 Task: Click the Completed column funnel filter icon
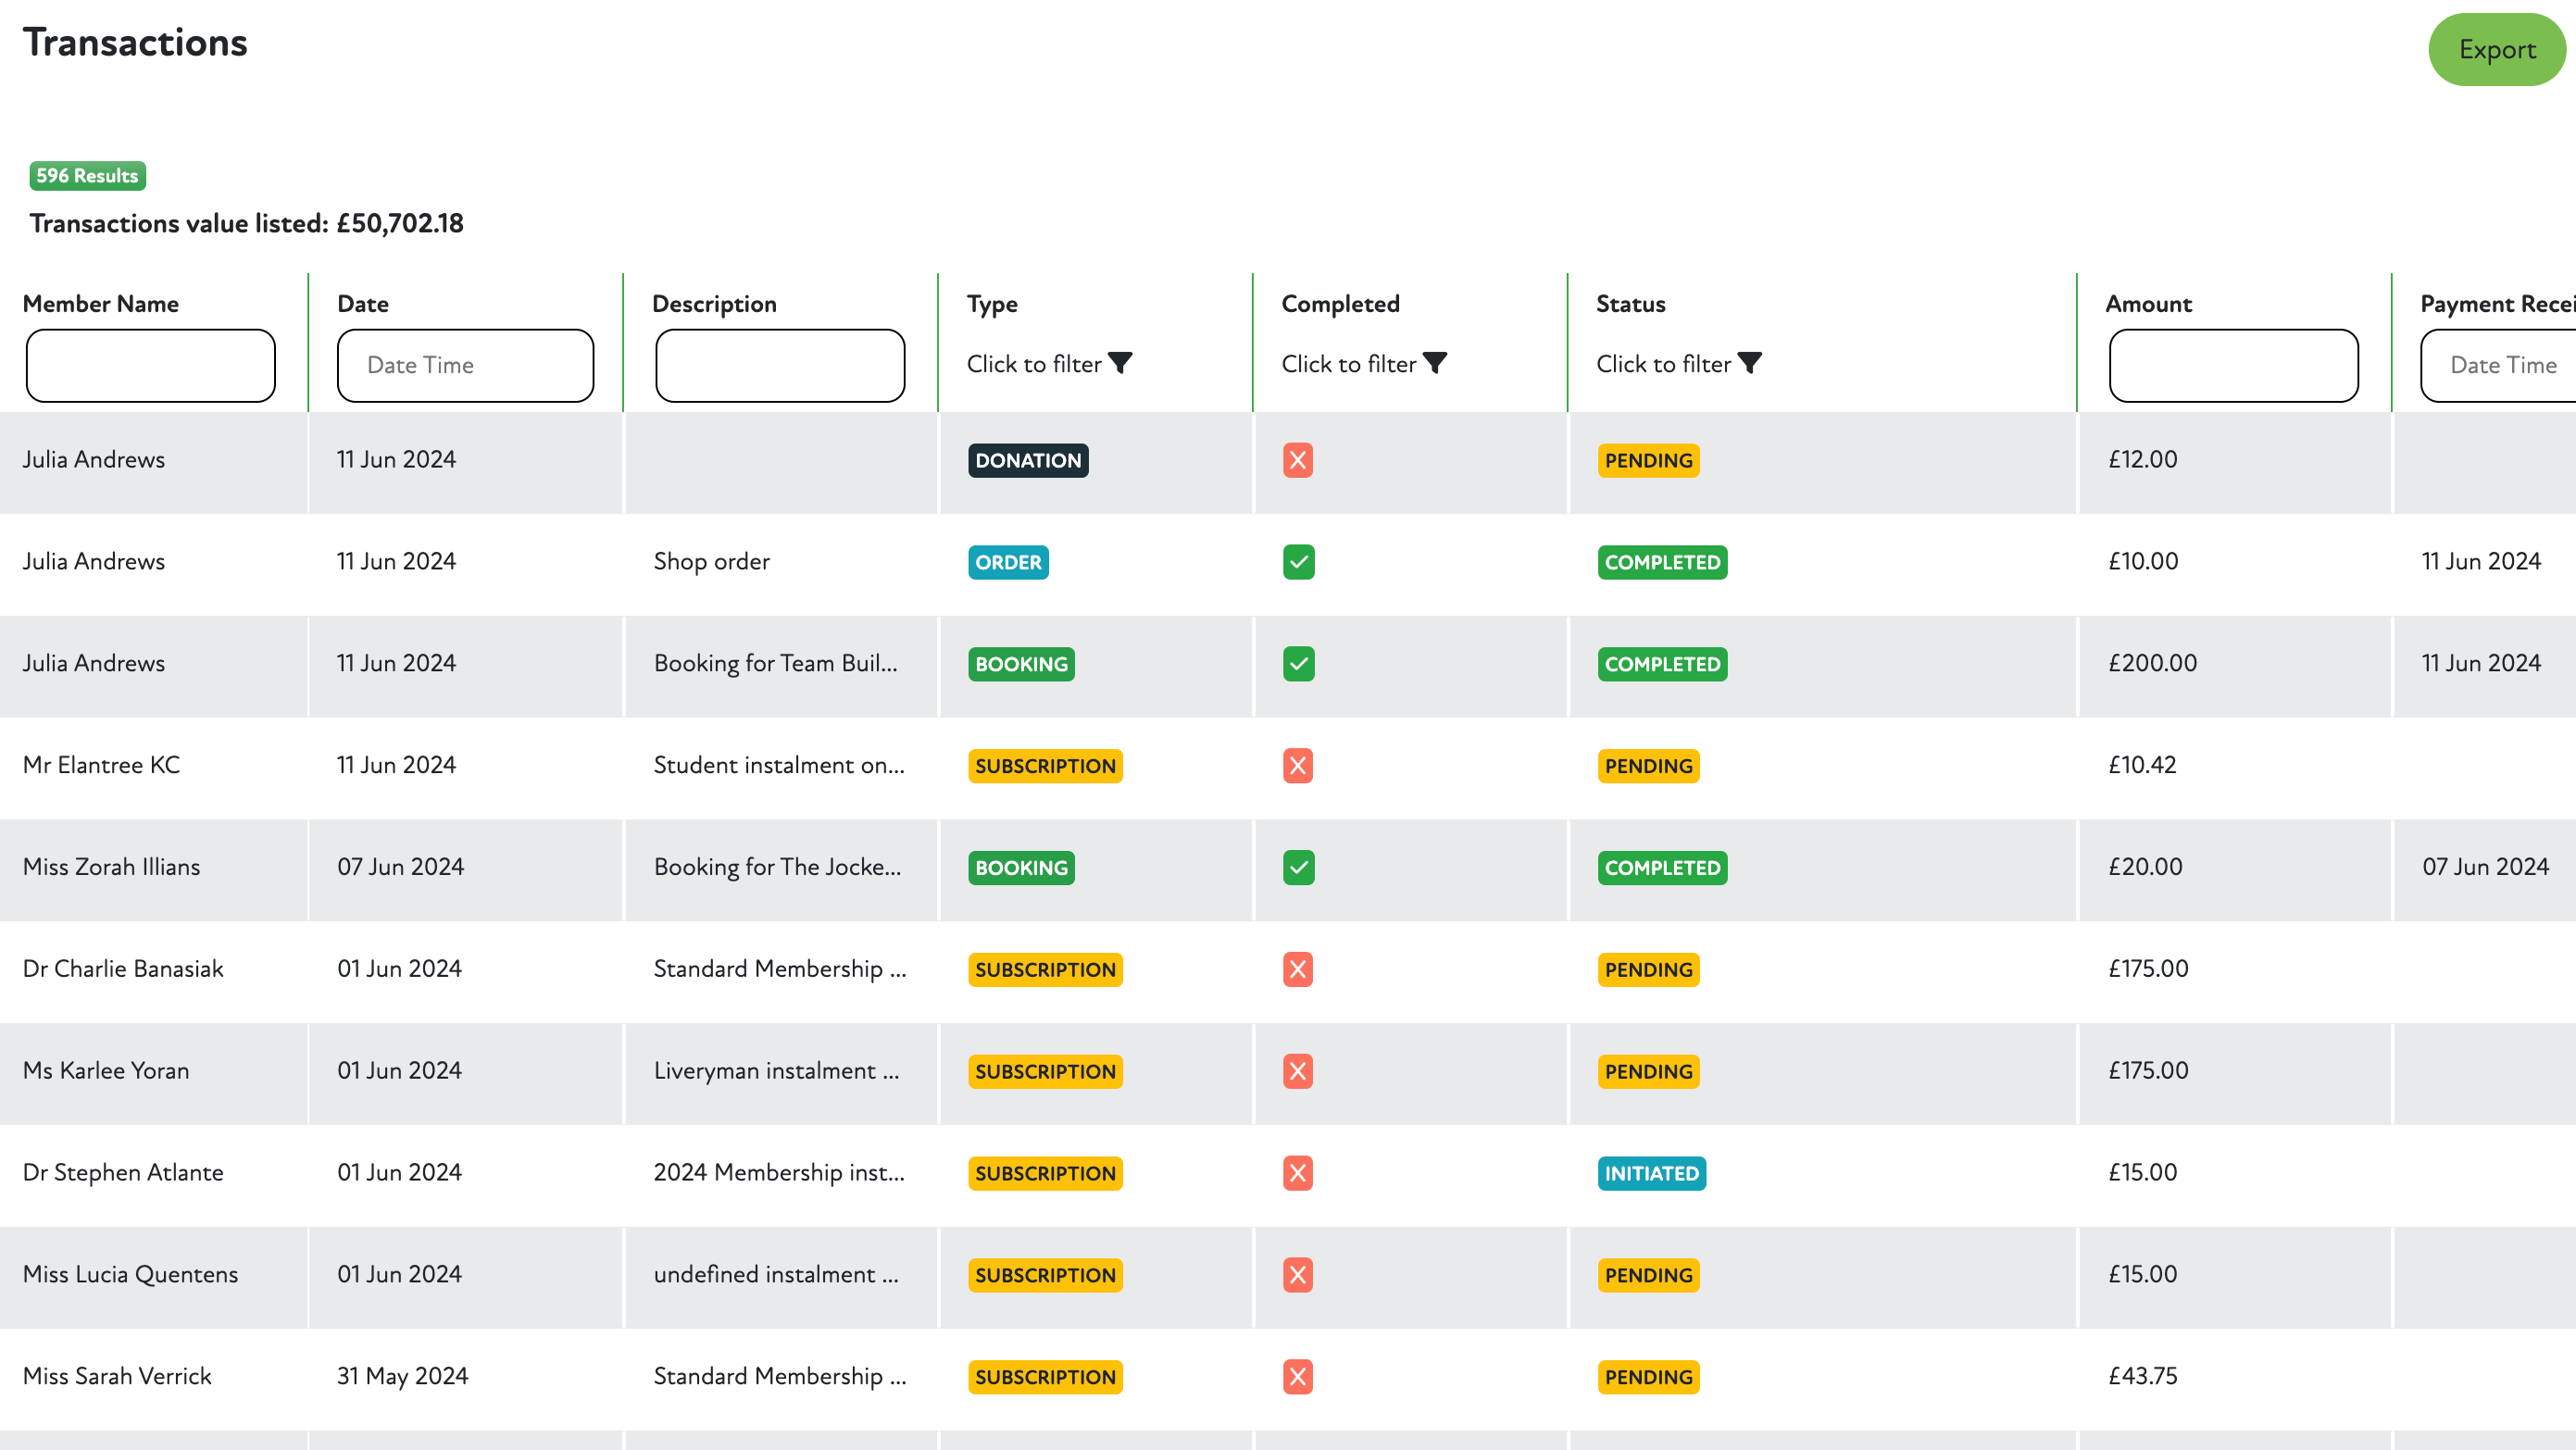(1435, 363)
